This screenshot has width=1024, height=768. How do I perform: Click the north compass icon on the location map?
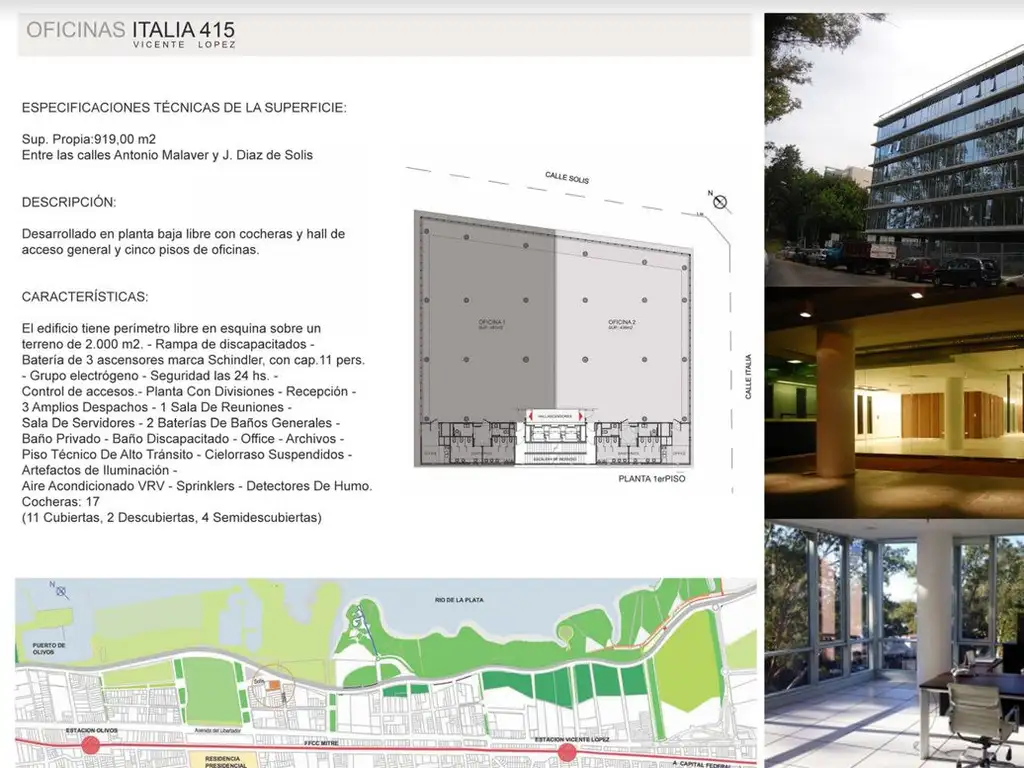59,590
